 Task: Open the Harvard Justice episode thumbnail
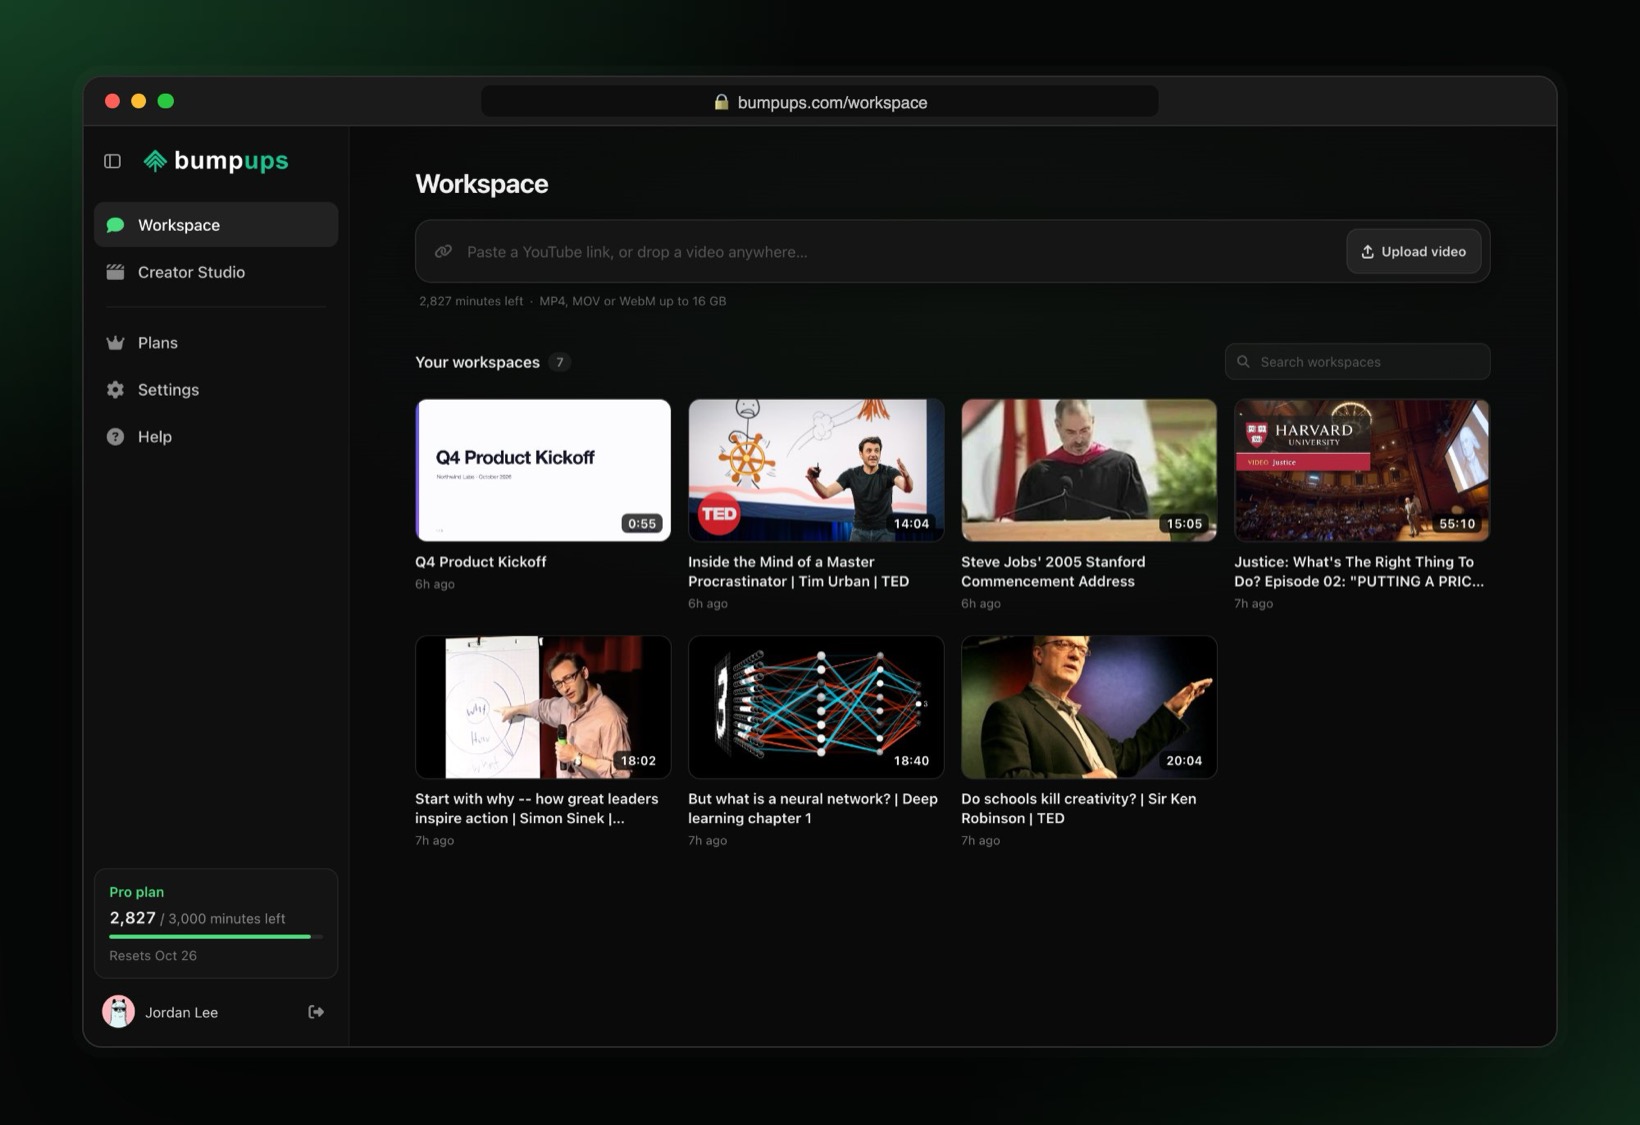(x=1362, y=470)
